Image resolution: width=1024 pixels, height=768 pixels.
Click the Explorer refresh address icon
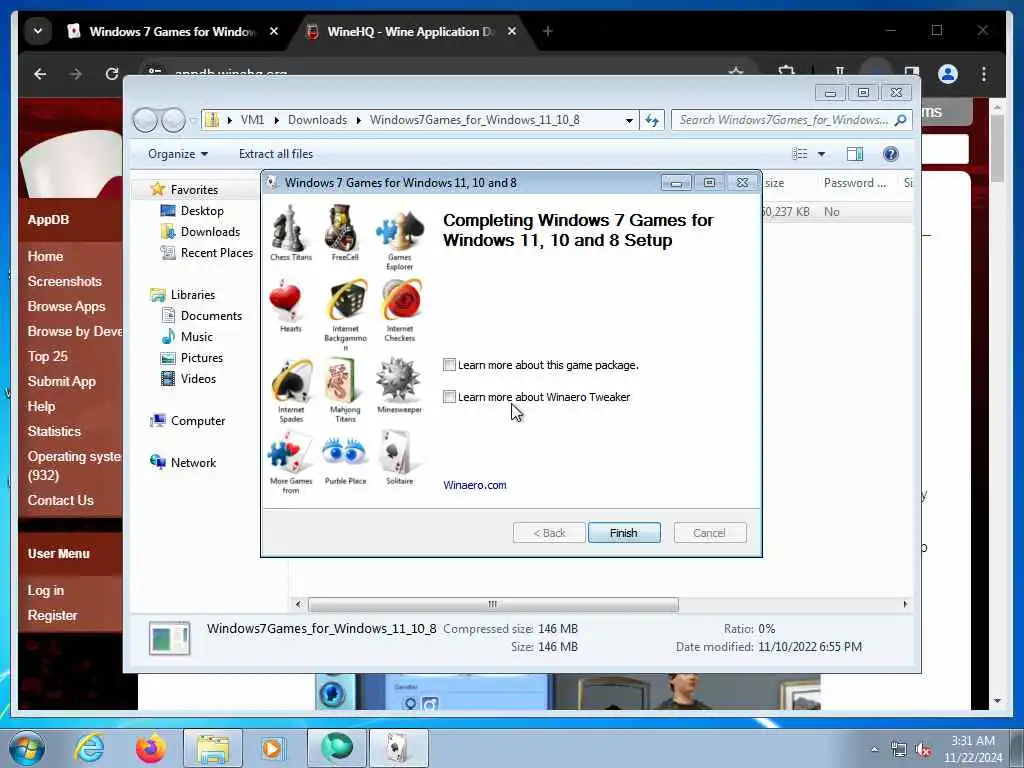point(652,120)
